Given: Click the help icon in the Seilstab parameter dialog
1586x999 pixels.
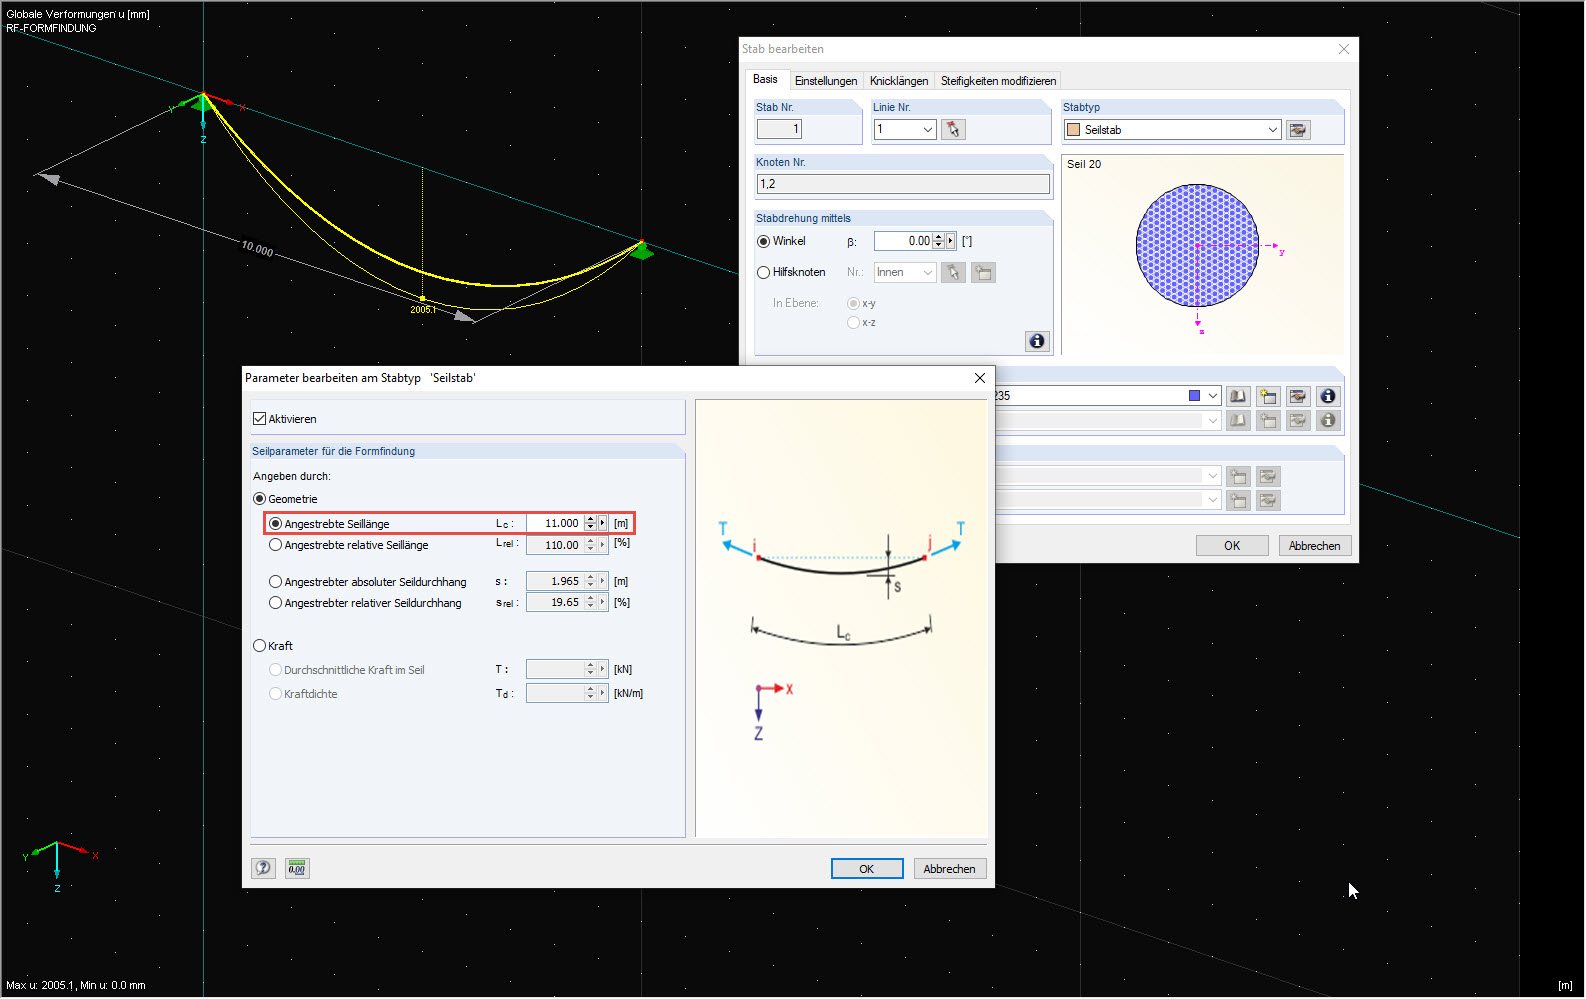Looking at the screenshot, I should [263, 868].
